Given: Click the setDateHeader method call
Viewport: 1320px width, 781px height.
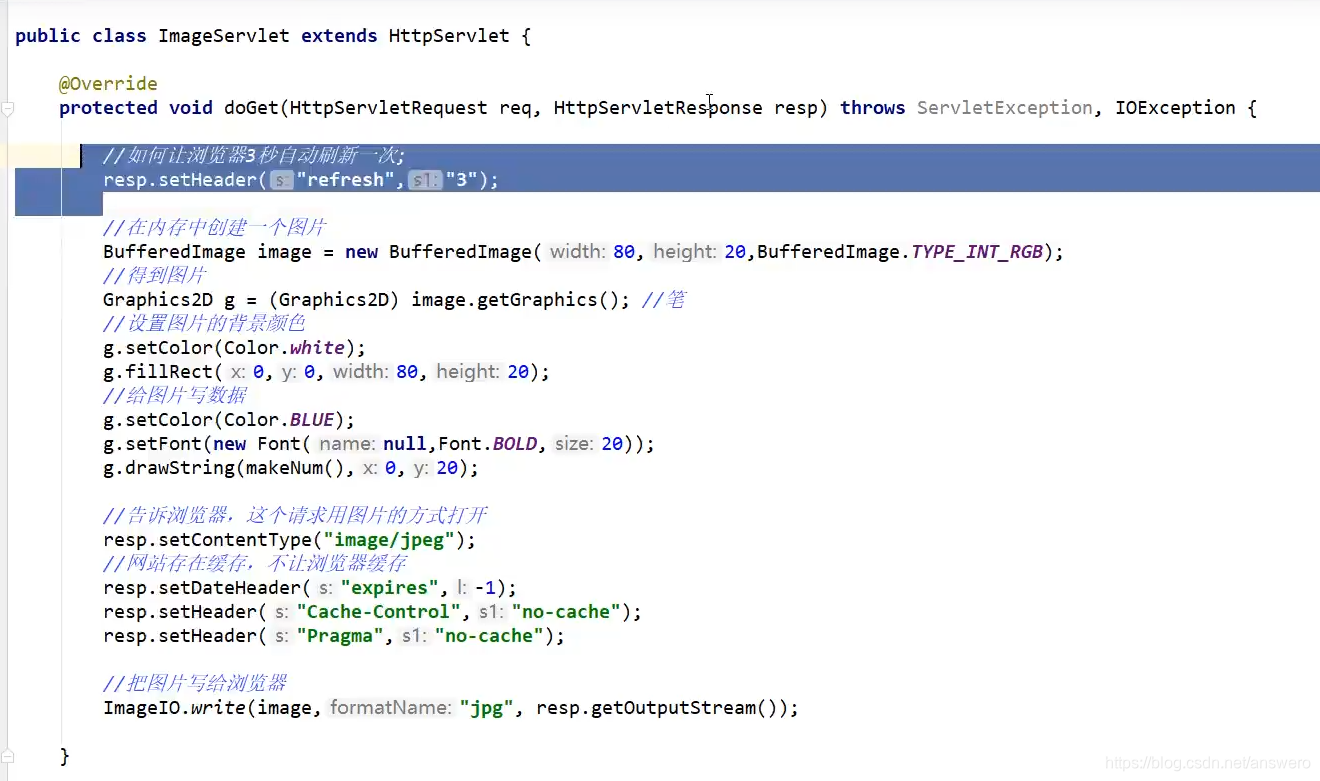Looking at the screenshot, I should [x=229, y=588].
